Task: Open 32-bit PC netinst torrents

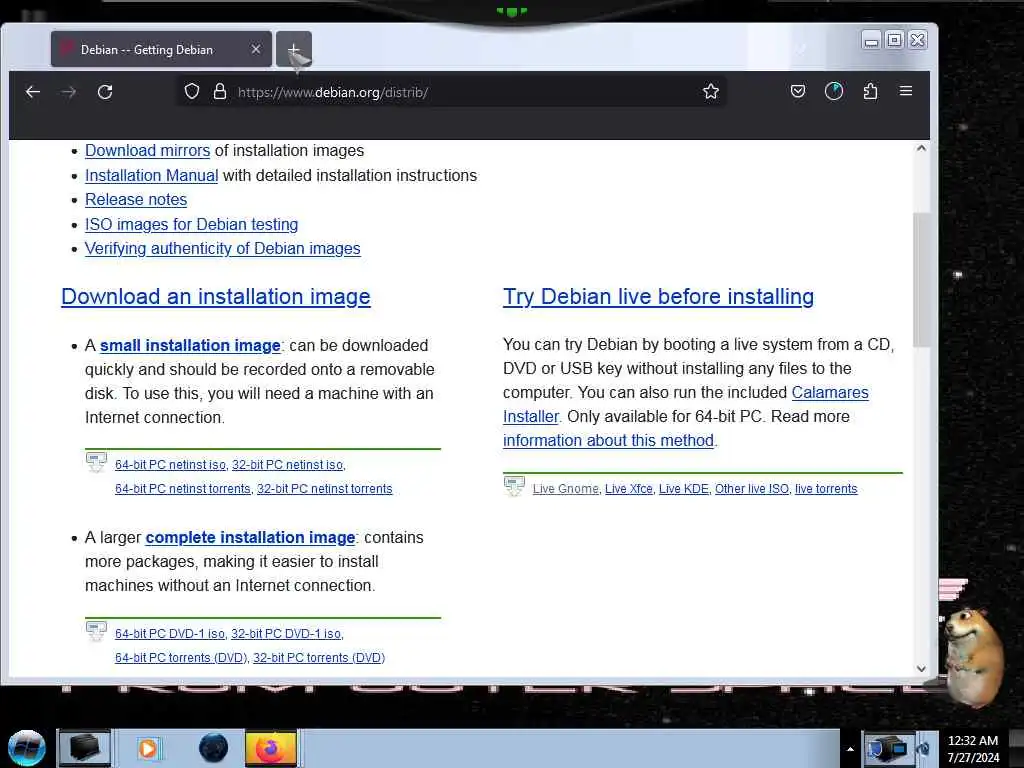Action: pyautogui.click(x=325, y=489)
